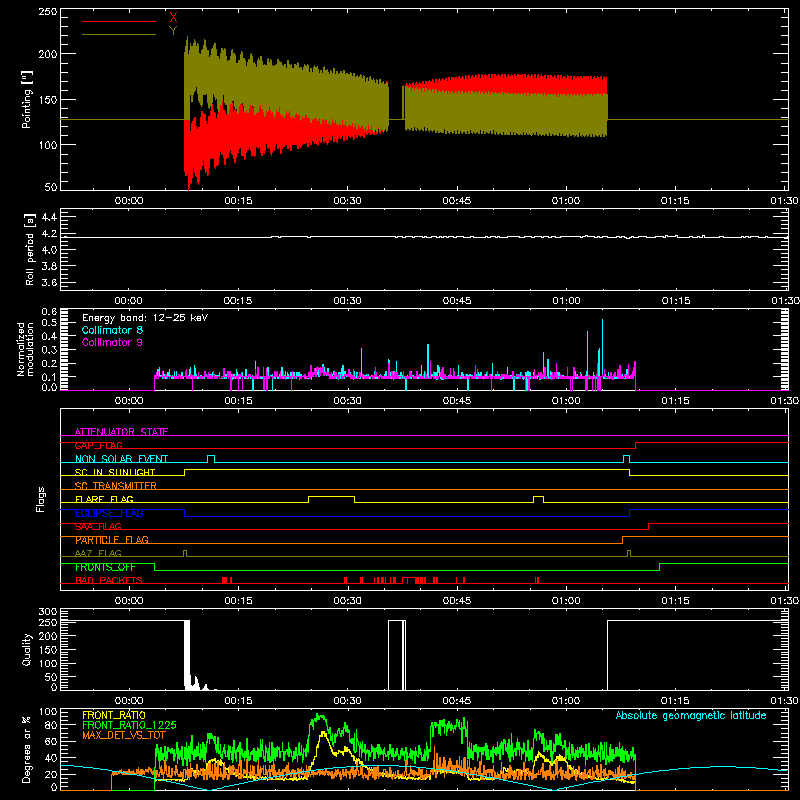Select the olive Y legend letter
This screenshot has width=800, height=800.
(x=173, y=30)
